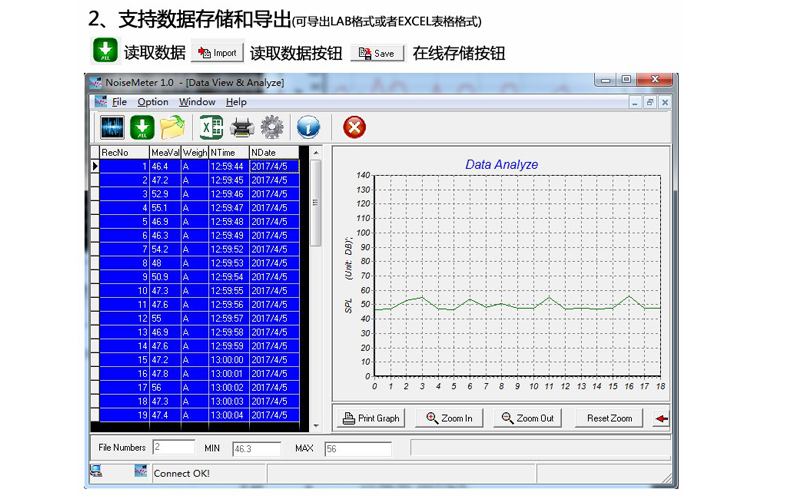This screenshot has width=790, height=498.
Task: Open settings with the gear toolbar icon
Action: [272, 127]
